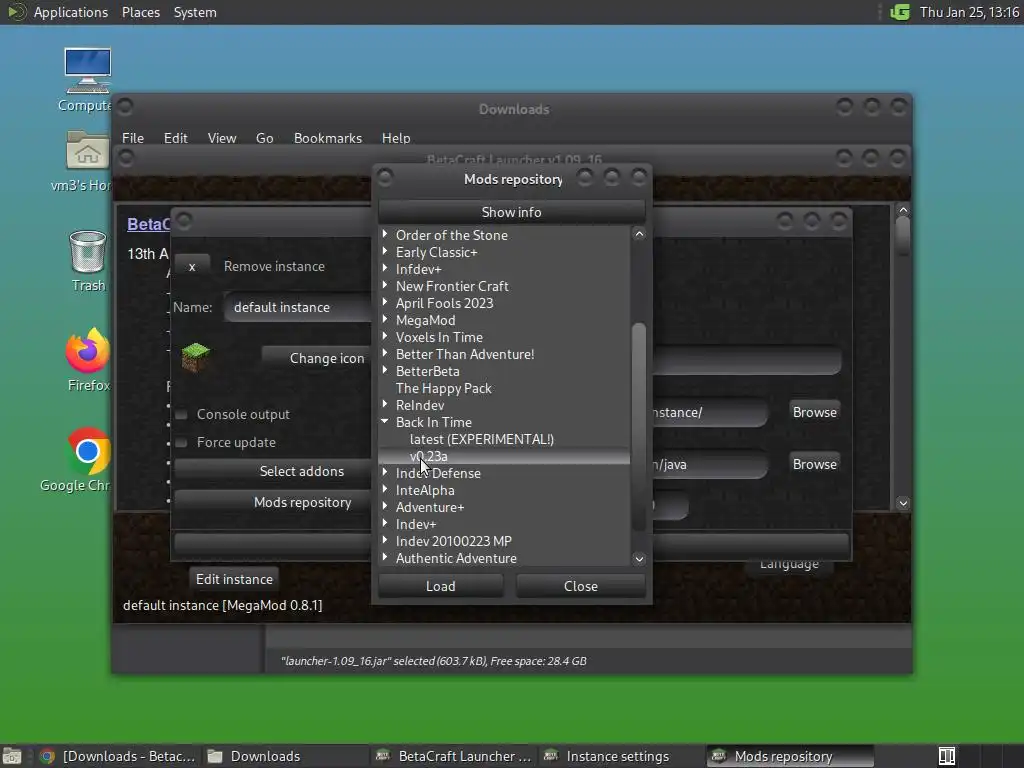The height and width of the screenshot is (768, 1024).
Task: Click mods list scroll up arrow
Action: (x=639, y=234)
